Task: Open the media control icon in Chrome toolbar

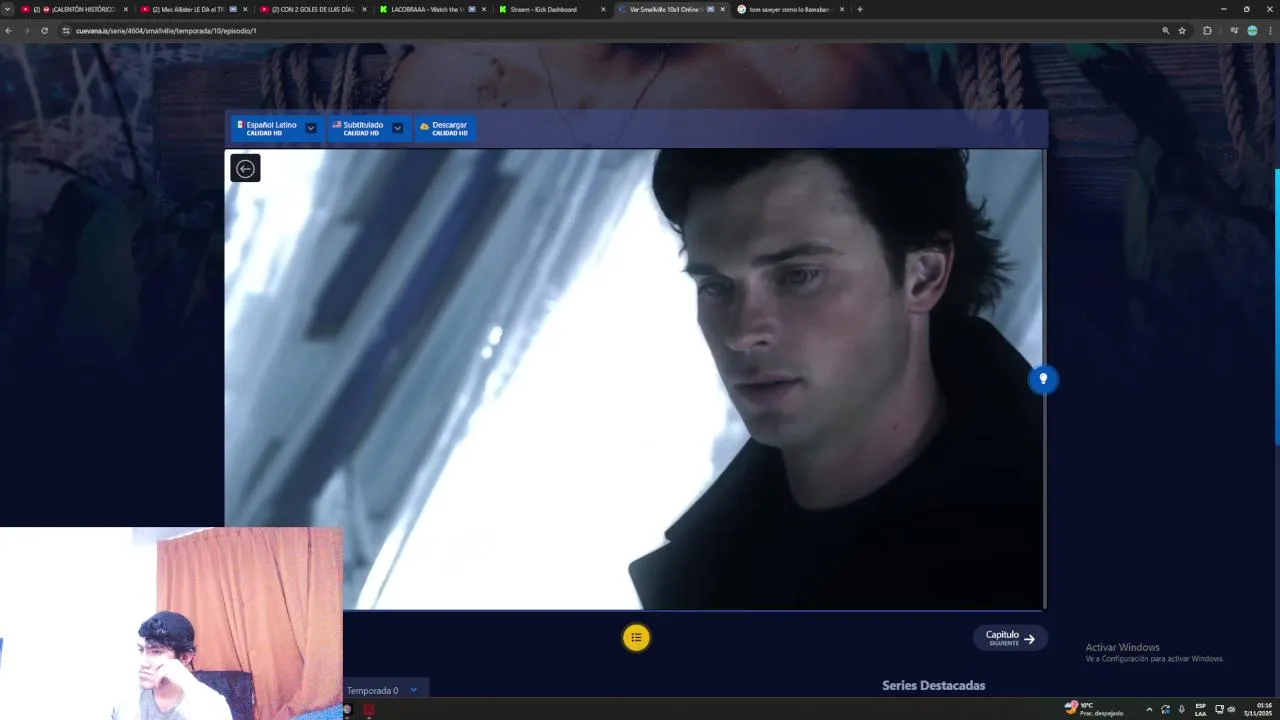Action: pos(1234,31)
